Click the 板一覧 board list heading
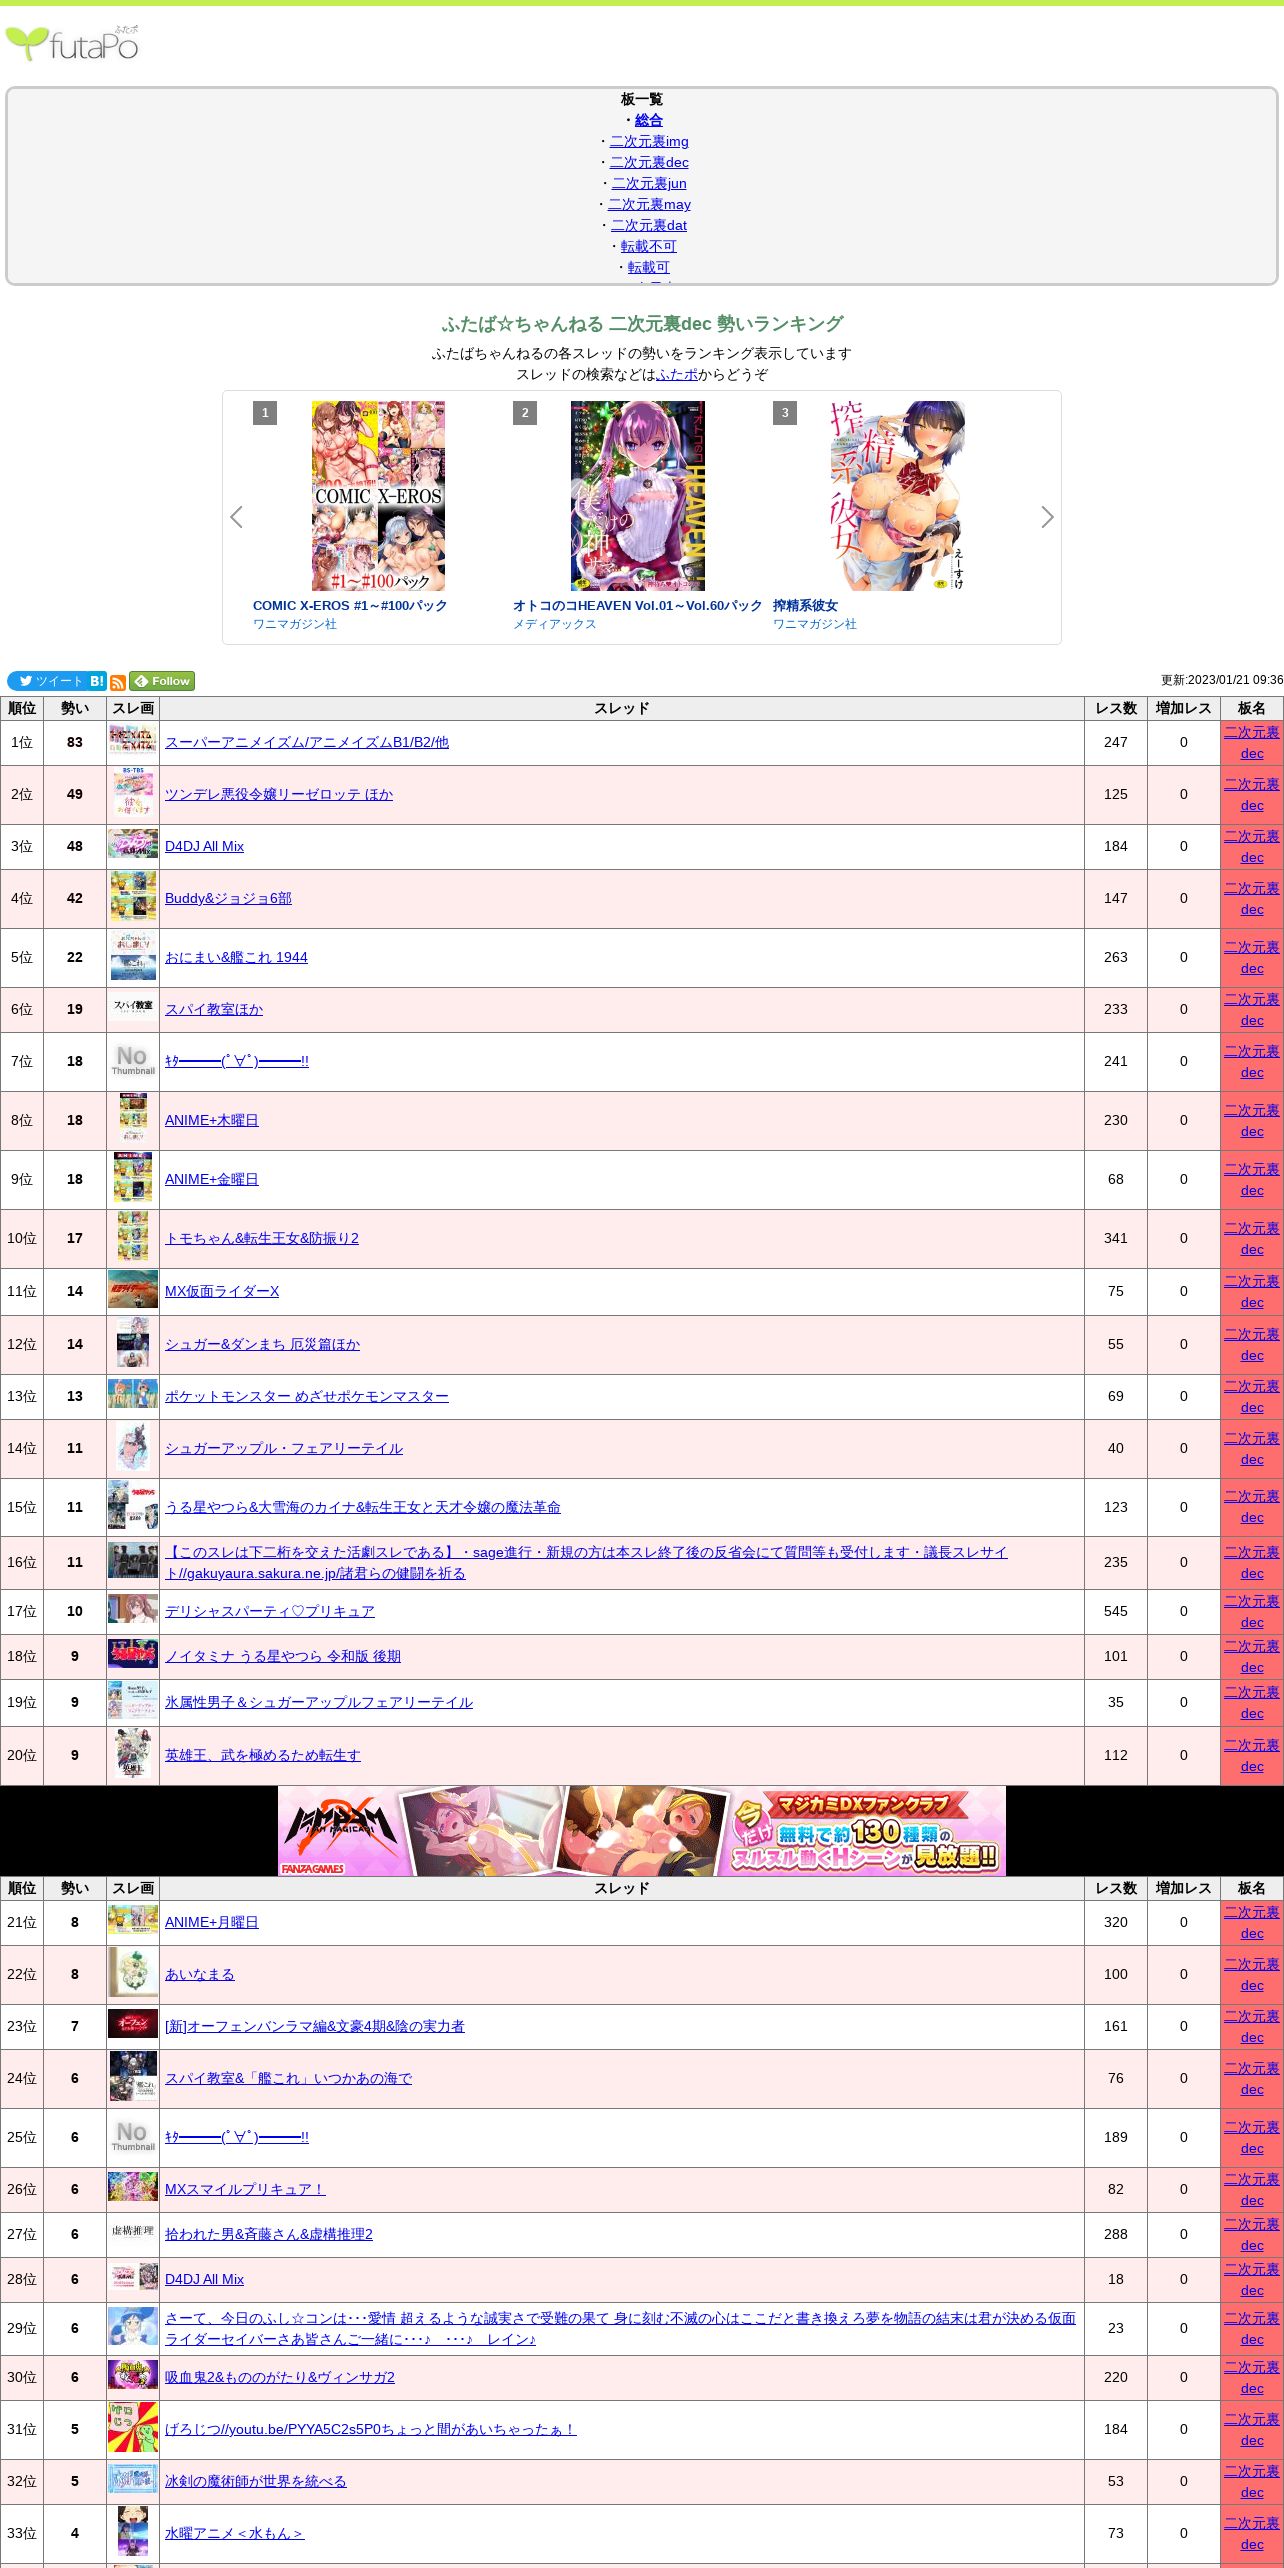 tap(642, 99)
